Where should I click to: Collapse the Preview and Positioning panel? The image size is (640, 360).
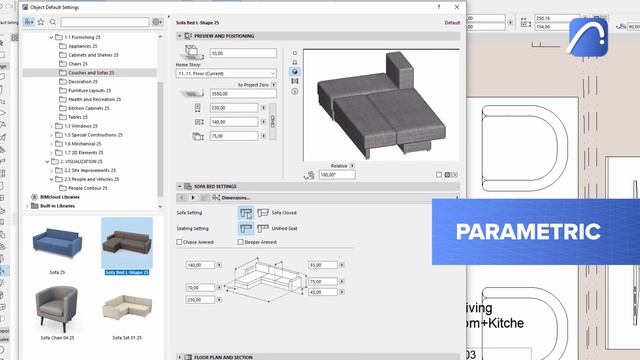(x=179, y=36)
